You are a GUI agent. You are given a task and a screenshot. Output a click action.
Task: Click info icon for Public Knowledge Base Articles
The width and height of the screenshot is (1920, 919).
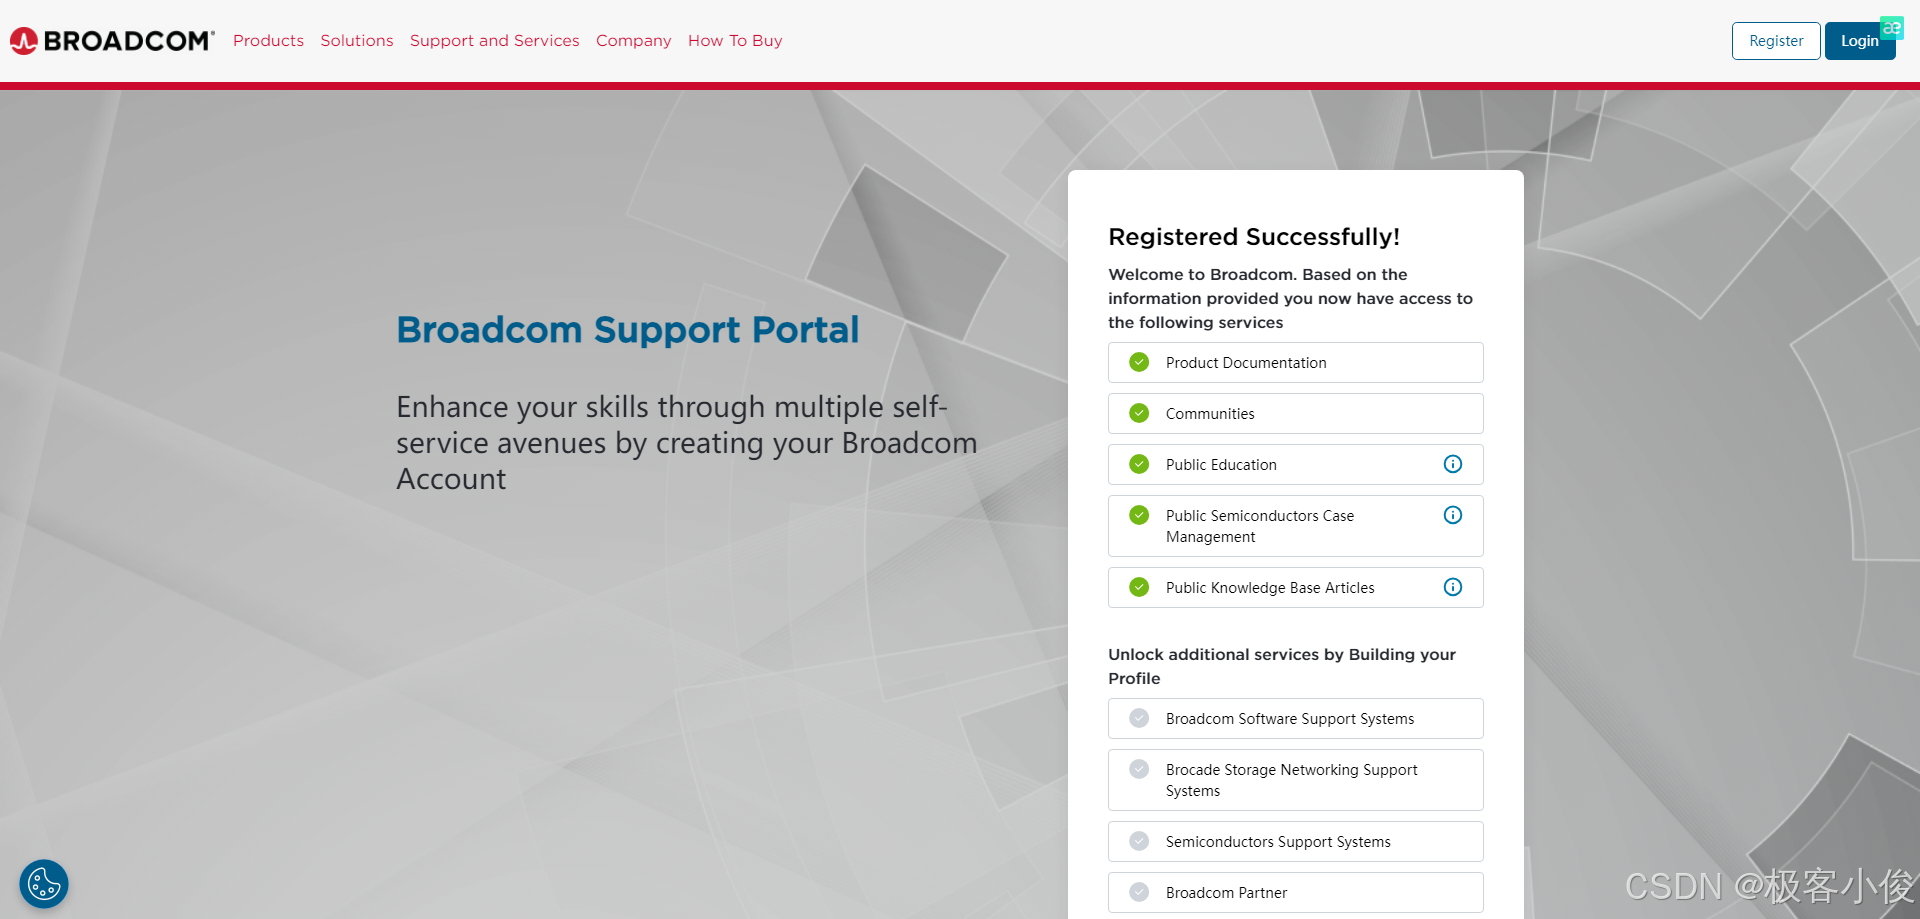[x=1453, y=587]
